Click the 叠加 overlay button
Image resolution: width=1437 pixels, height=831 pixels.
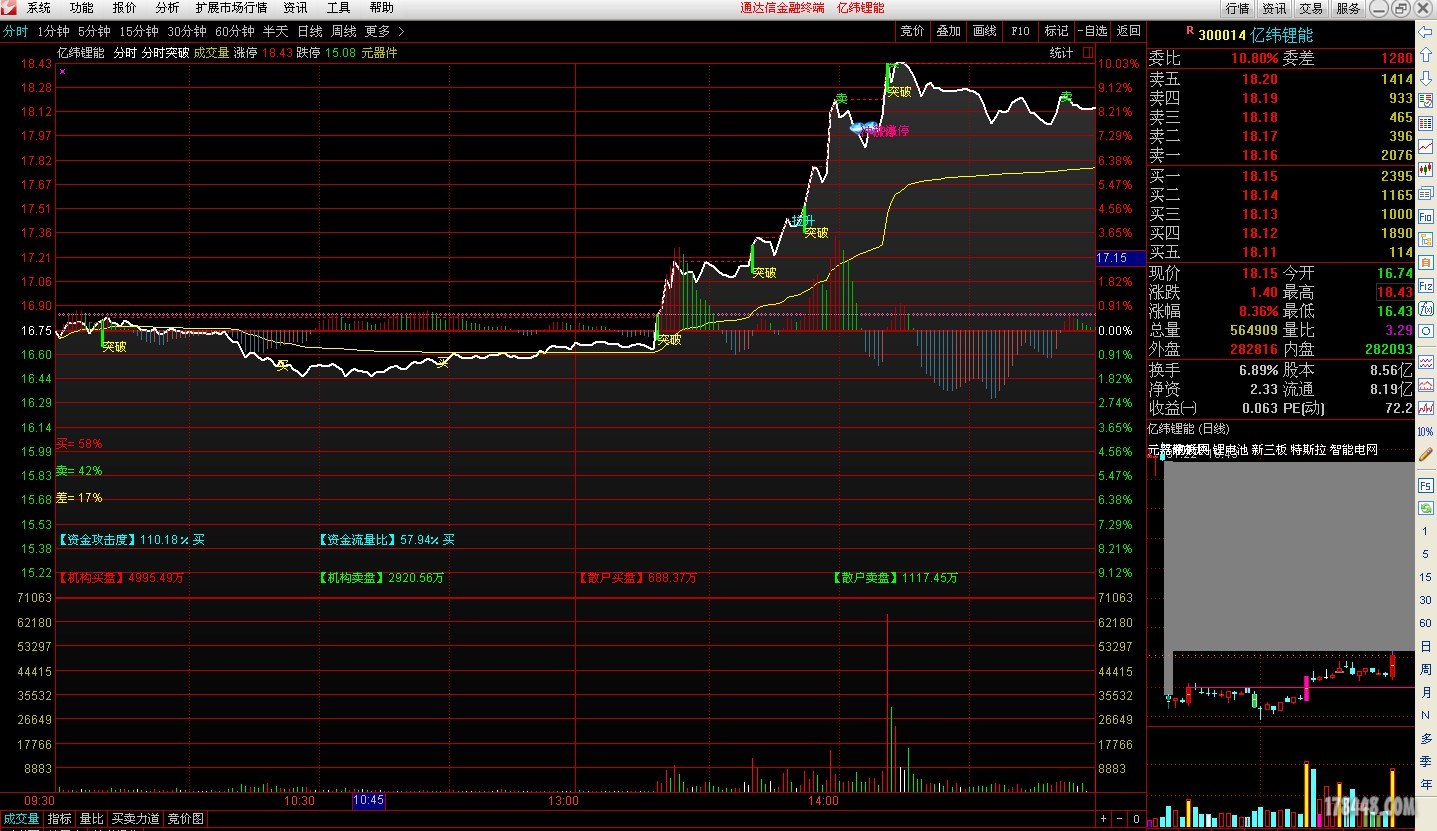[948, 31]
